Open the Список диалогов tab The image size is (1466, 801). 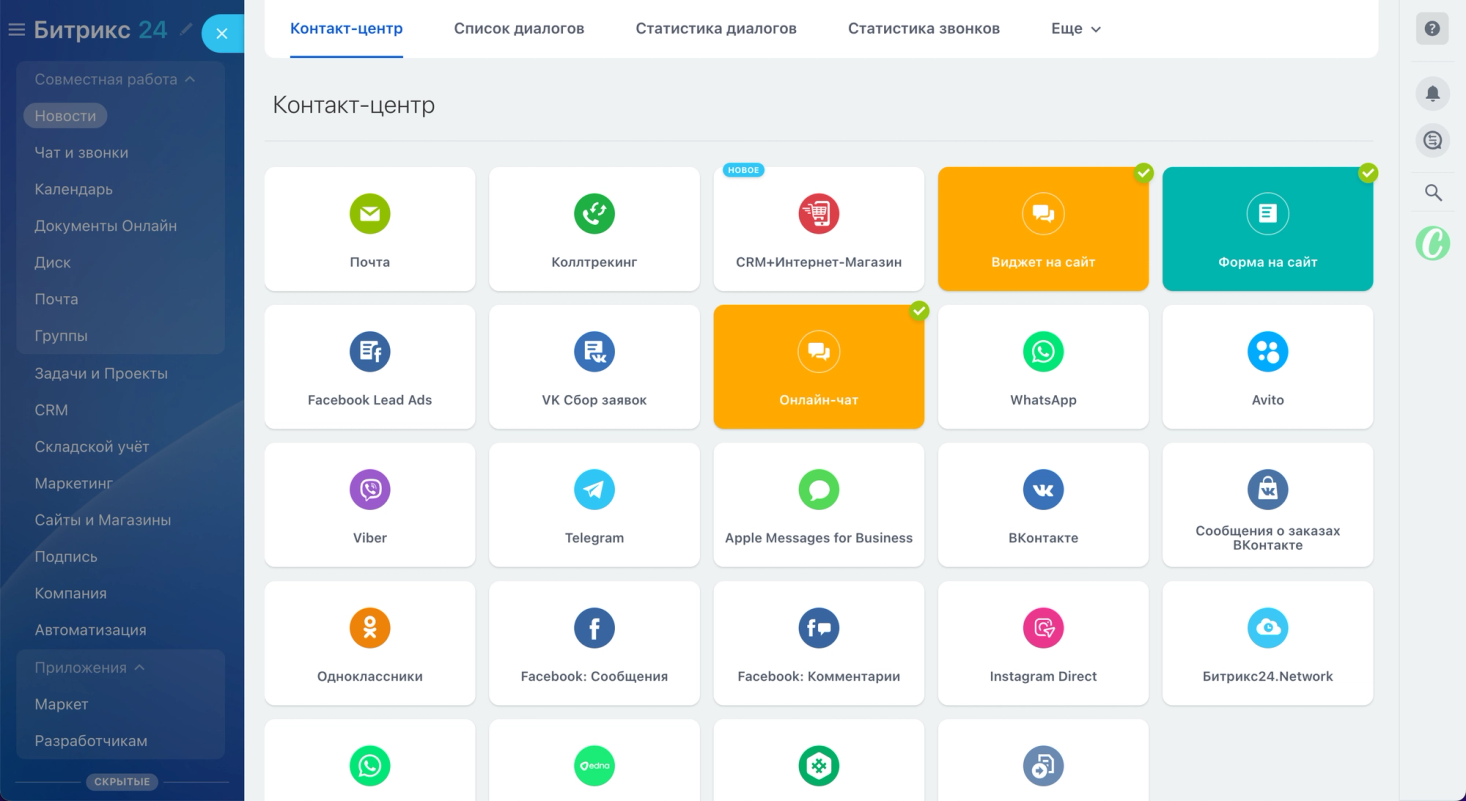pyautogui.click(x=519, y=29)
